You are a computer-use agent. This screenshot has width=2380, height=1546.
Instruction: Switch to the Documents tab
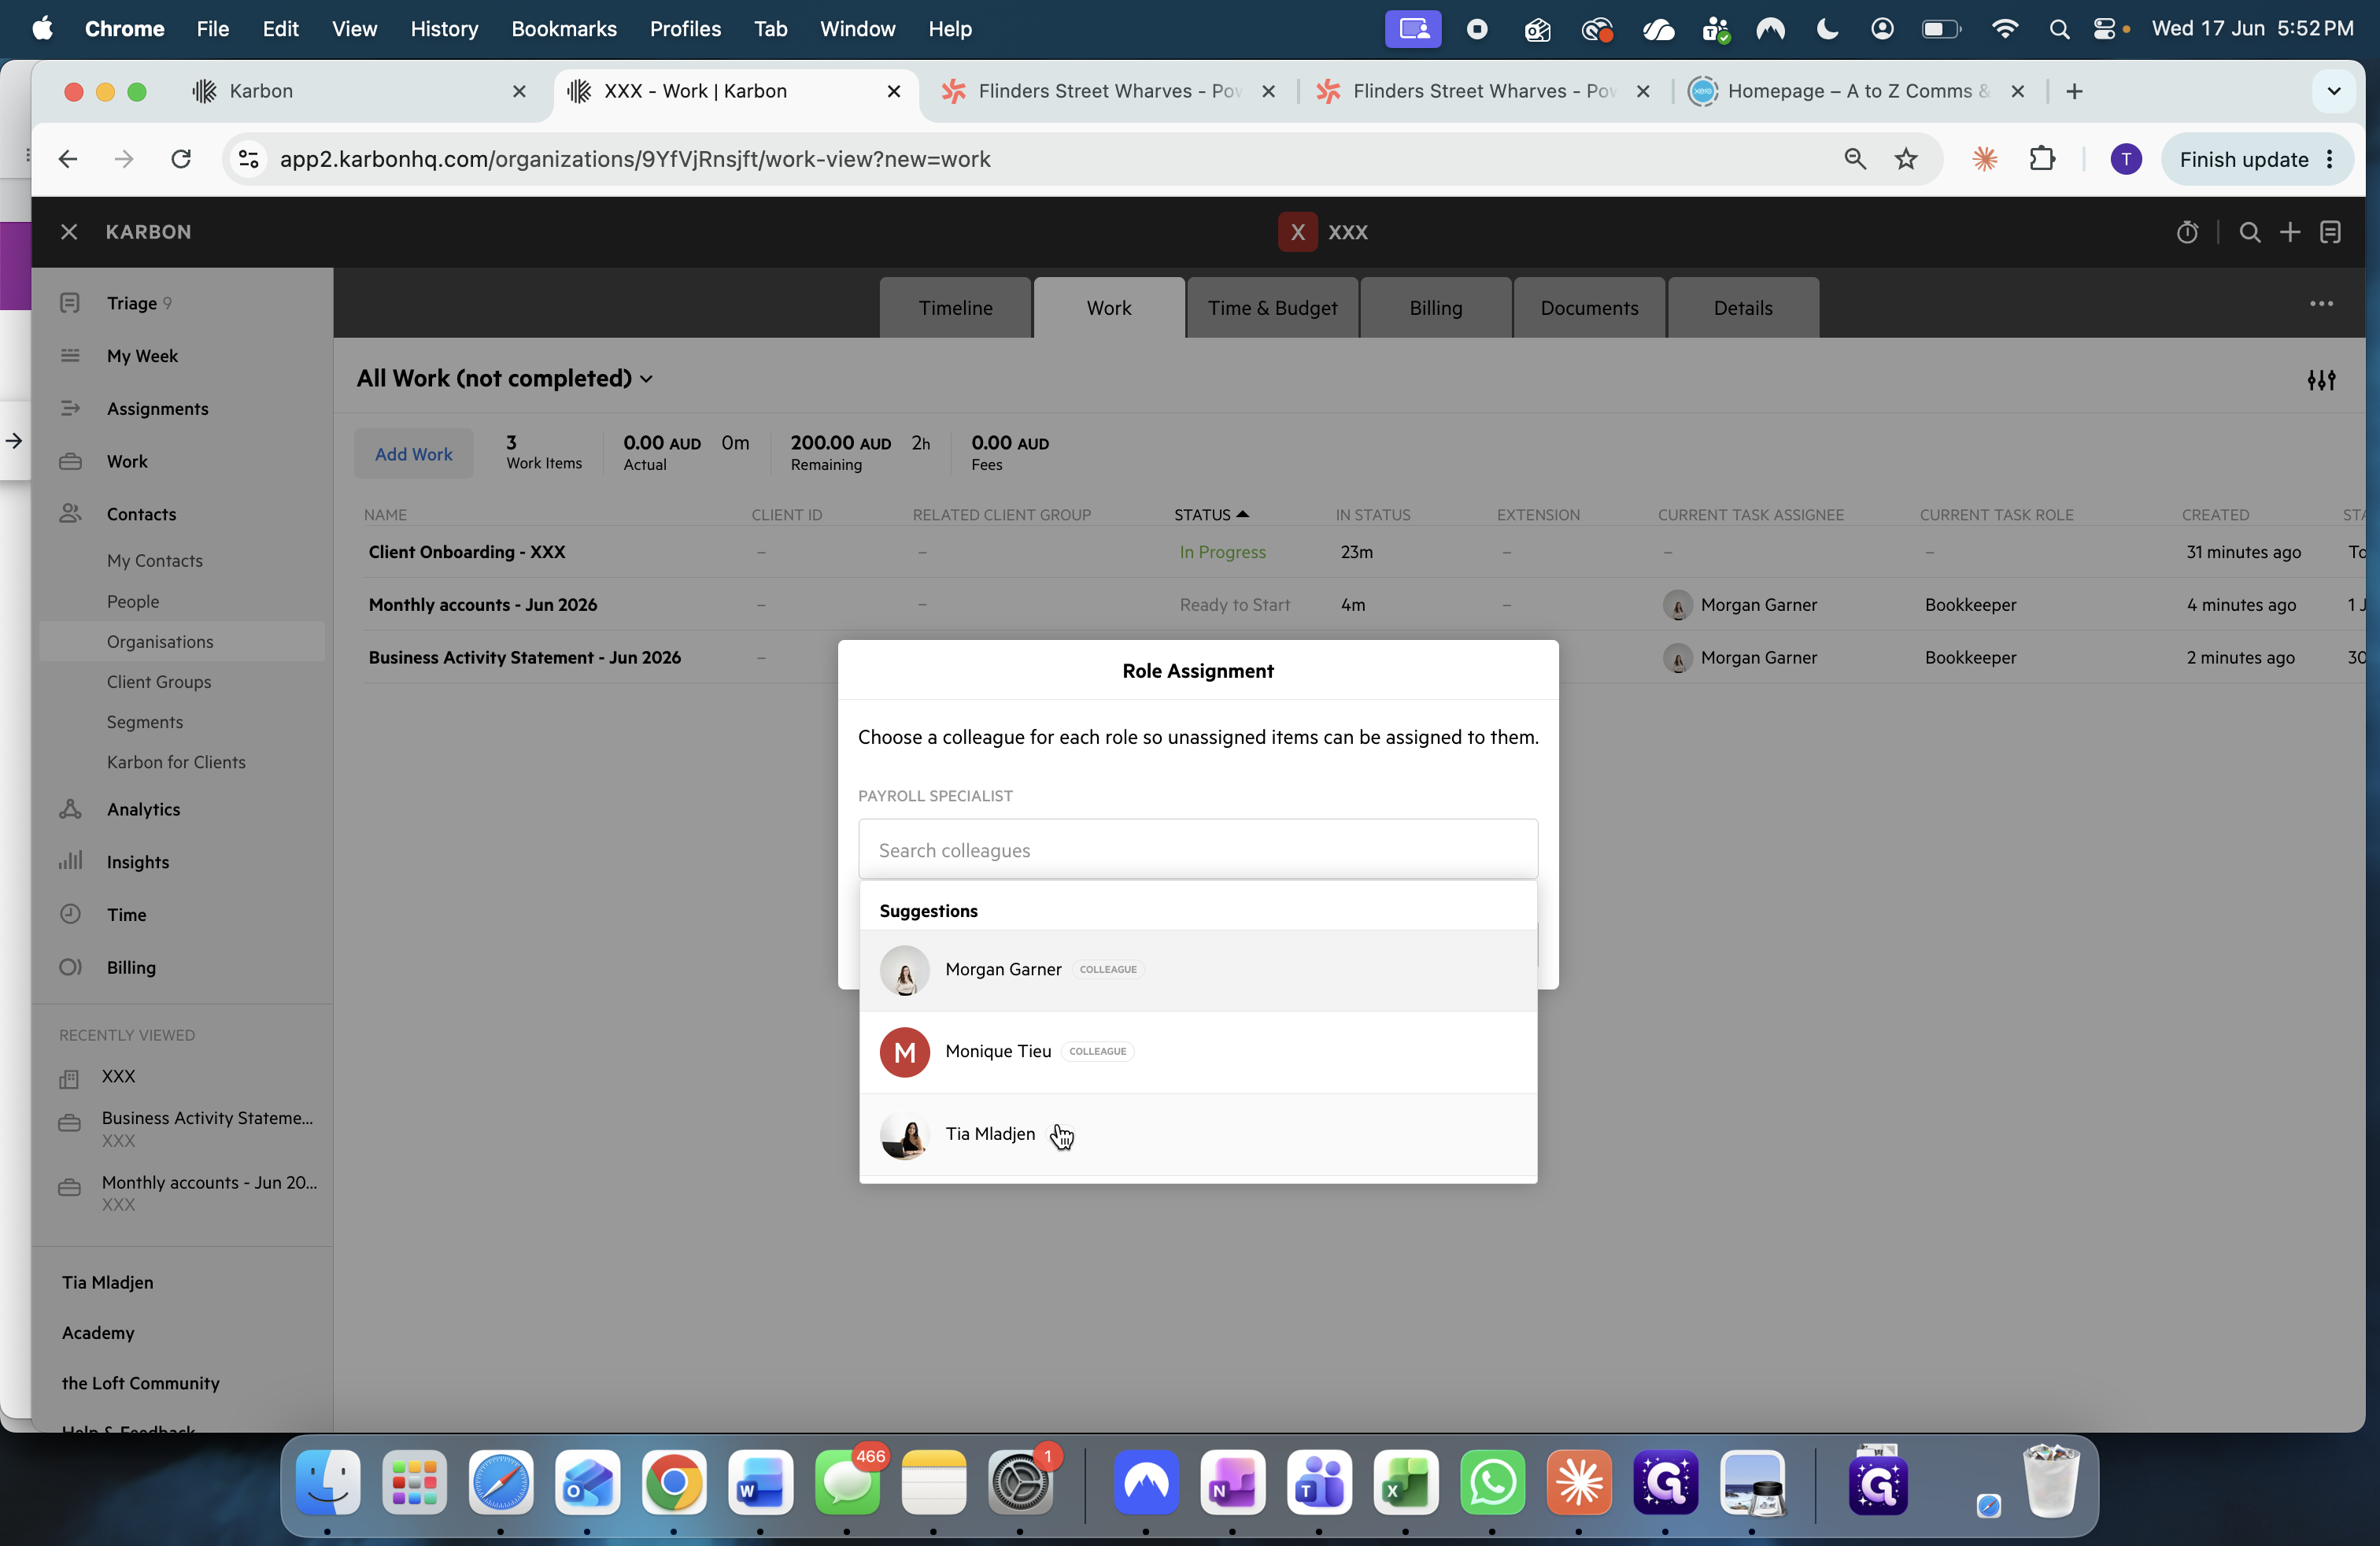point(1589,308)
